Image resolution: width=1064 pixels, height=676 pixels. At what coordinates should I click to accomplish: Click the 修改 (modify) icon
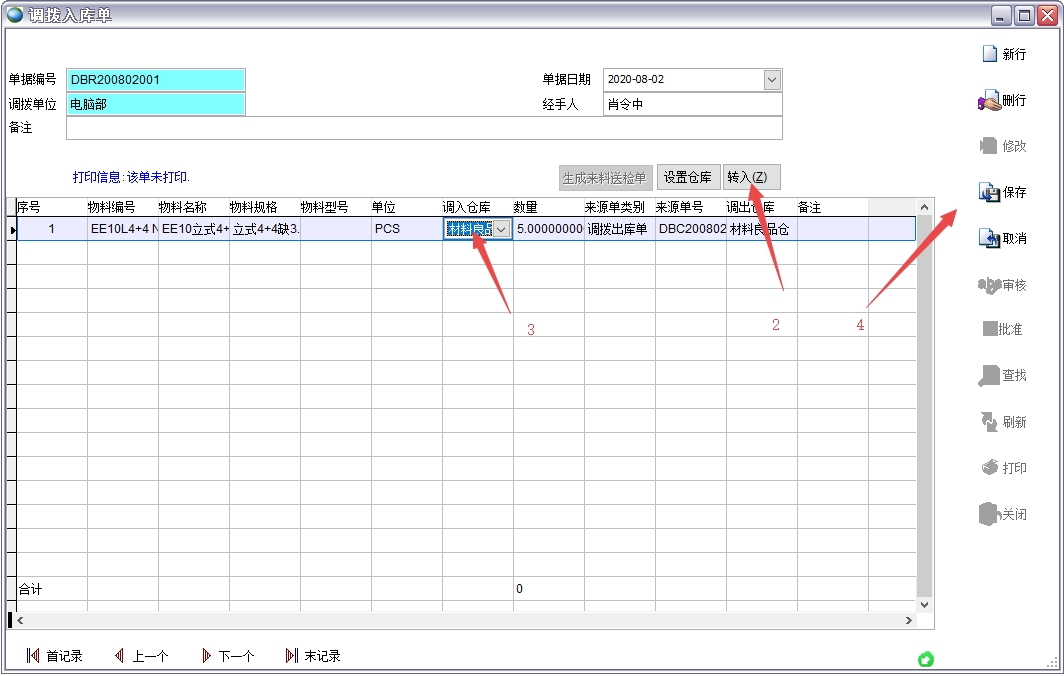(x=988, y=146)
